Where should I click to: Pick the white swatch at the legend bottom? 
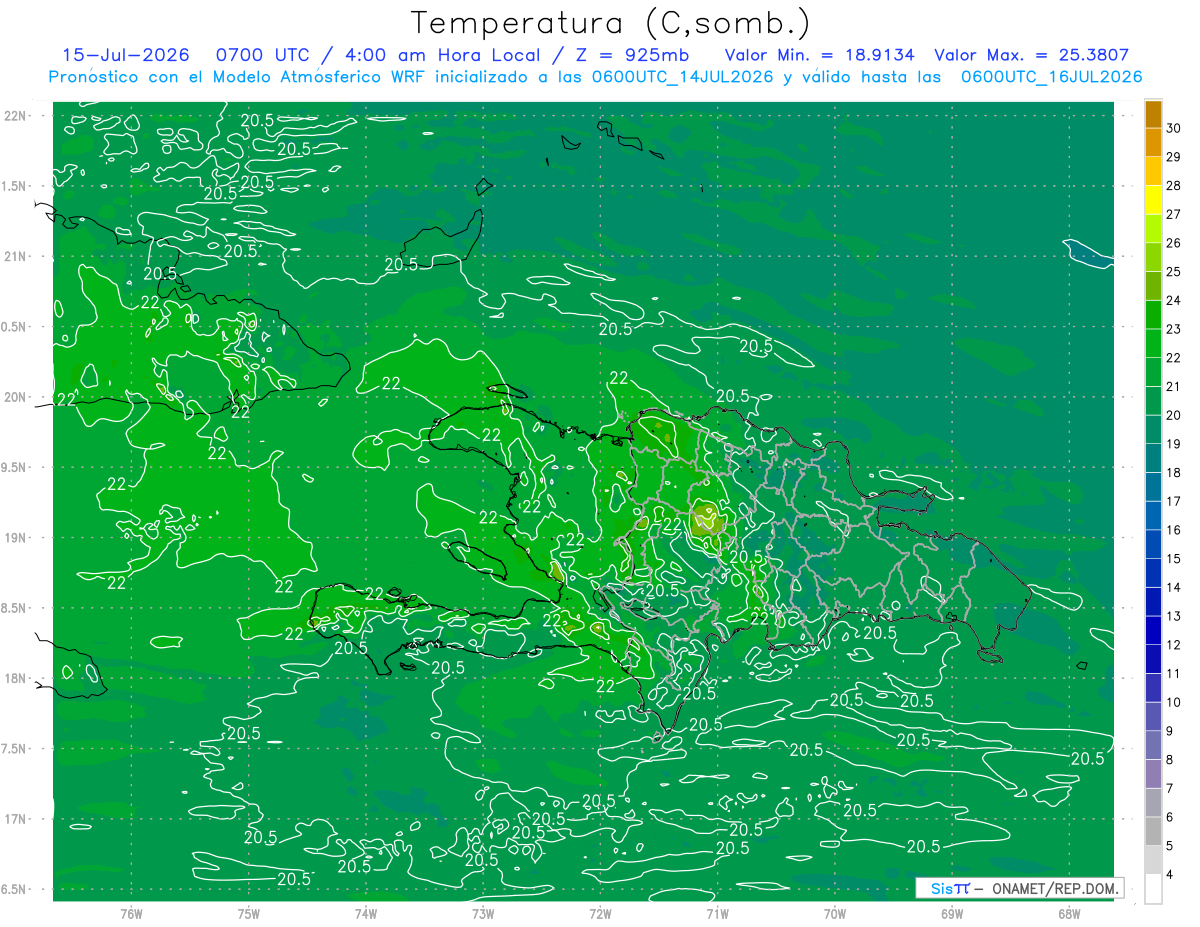tap(1153, 889)
